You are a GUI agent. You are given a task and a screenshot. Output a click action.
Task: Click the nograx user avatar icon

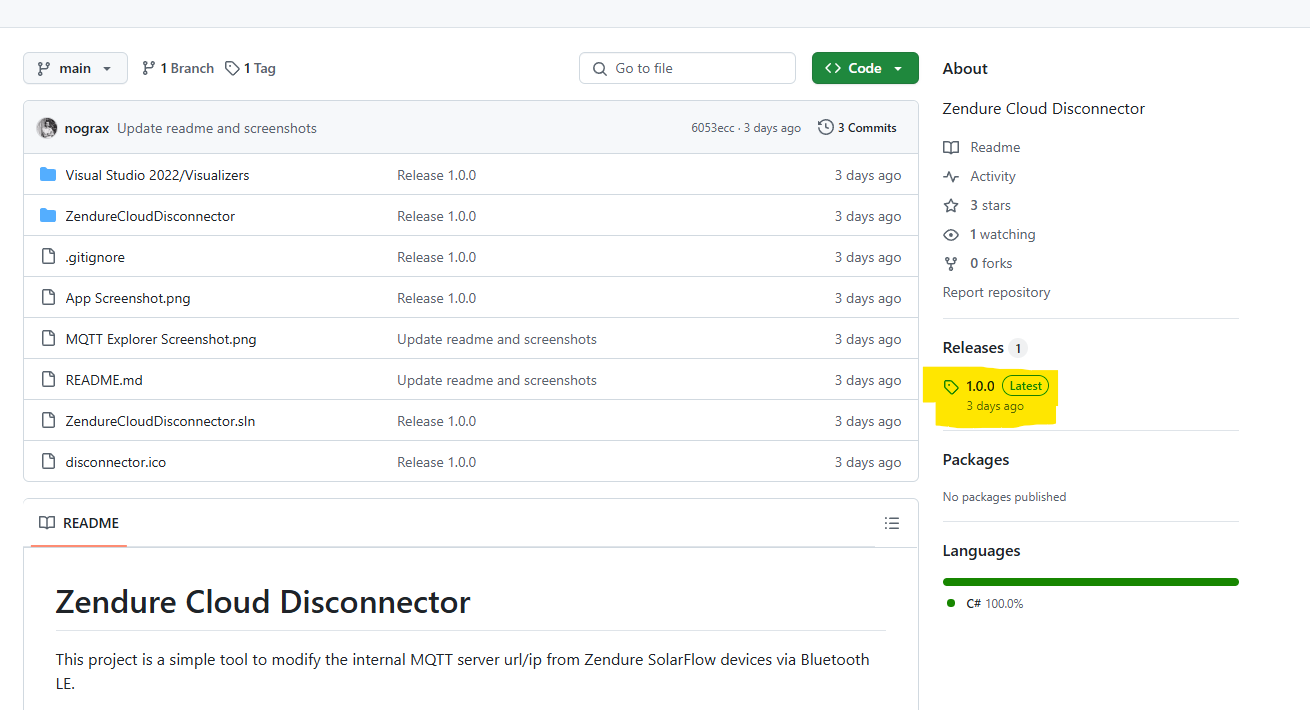(47, 128)
